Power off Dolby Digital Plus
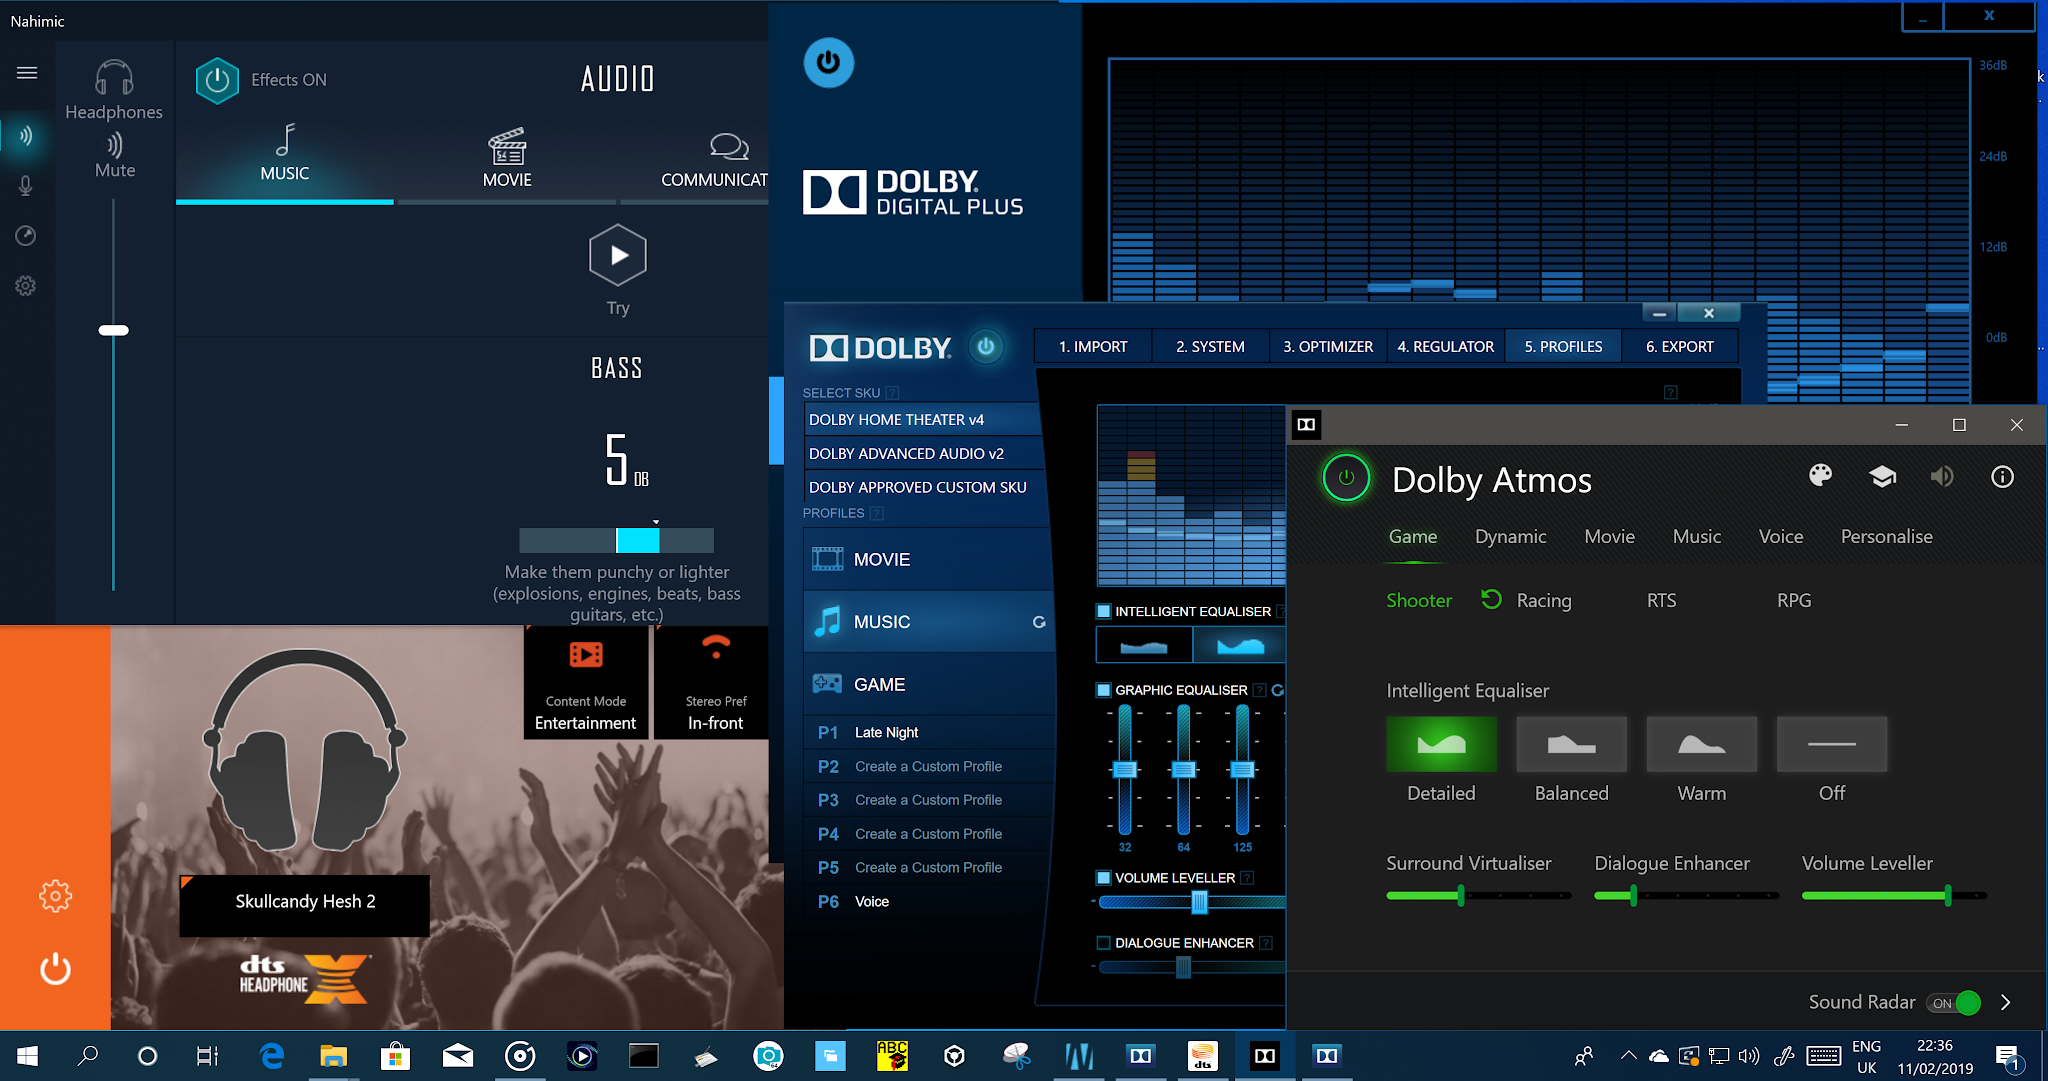Image resolution: width=2048 pixels, height=1081 pixels. [x=828, y=62]
